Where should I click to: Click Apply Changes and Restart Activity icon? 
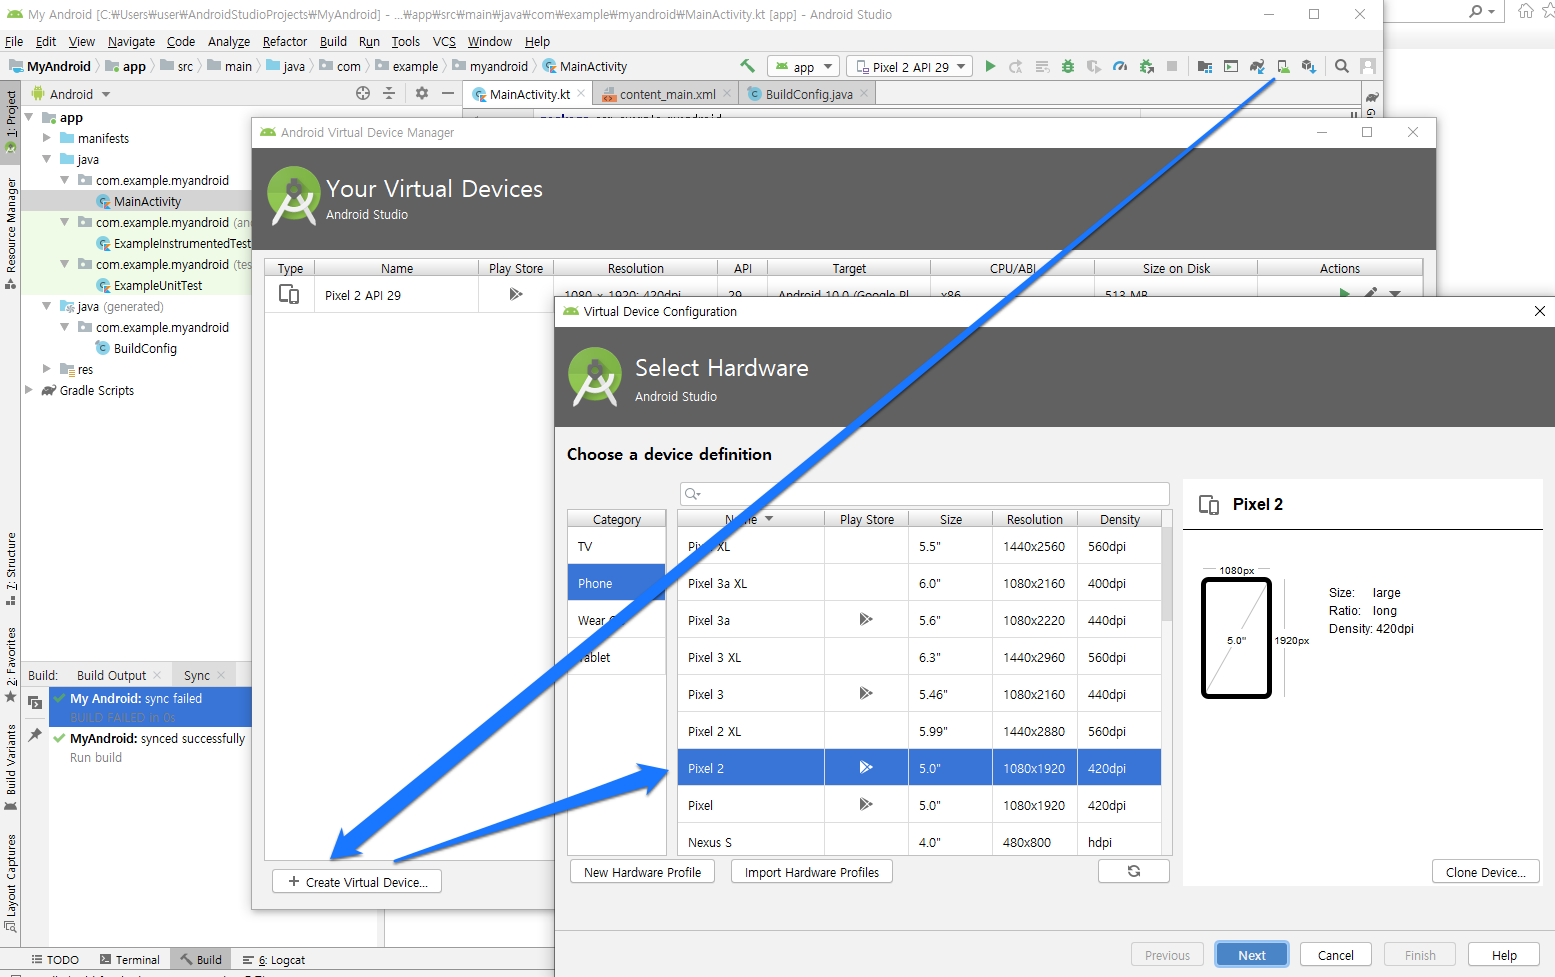tap(1016, 66)
